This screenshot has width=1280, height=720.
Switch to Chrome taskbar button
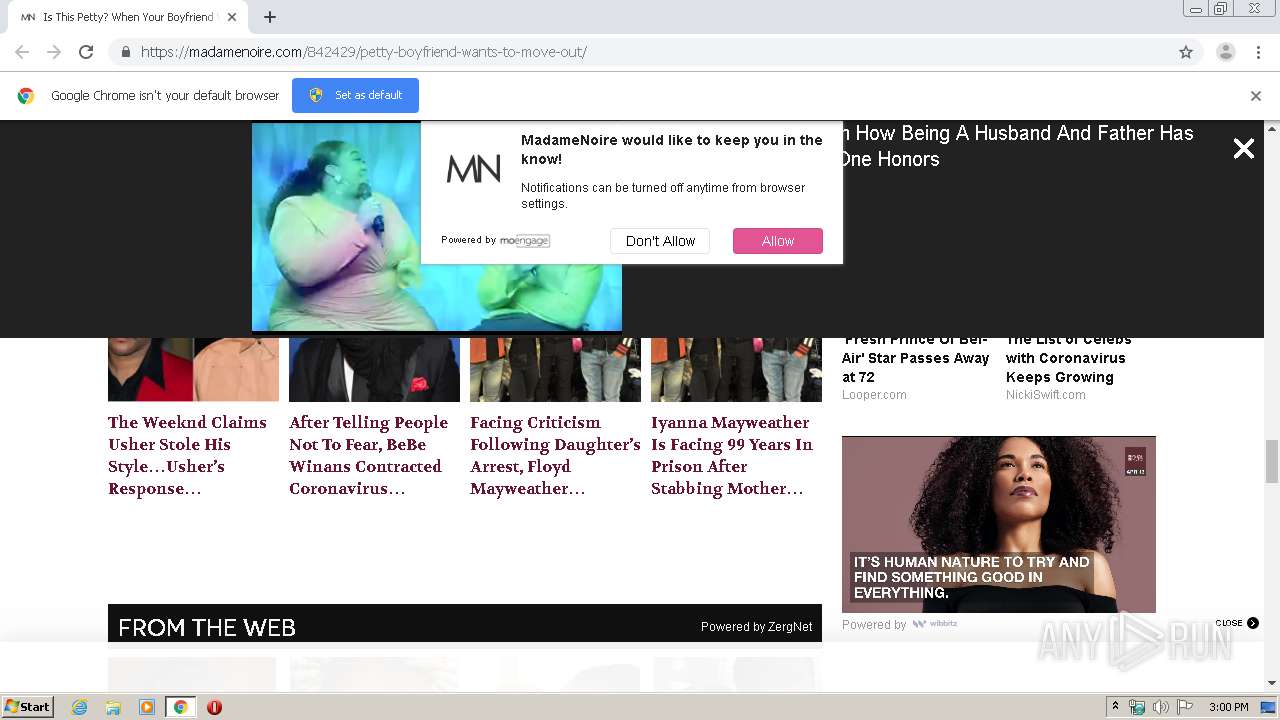180,707
